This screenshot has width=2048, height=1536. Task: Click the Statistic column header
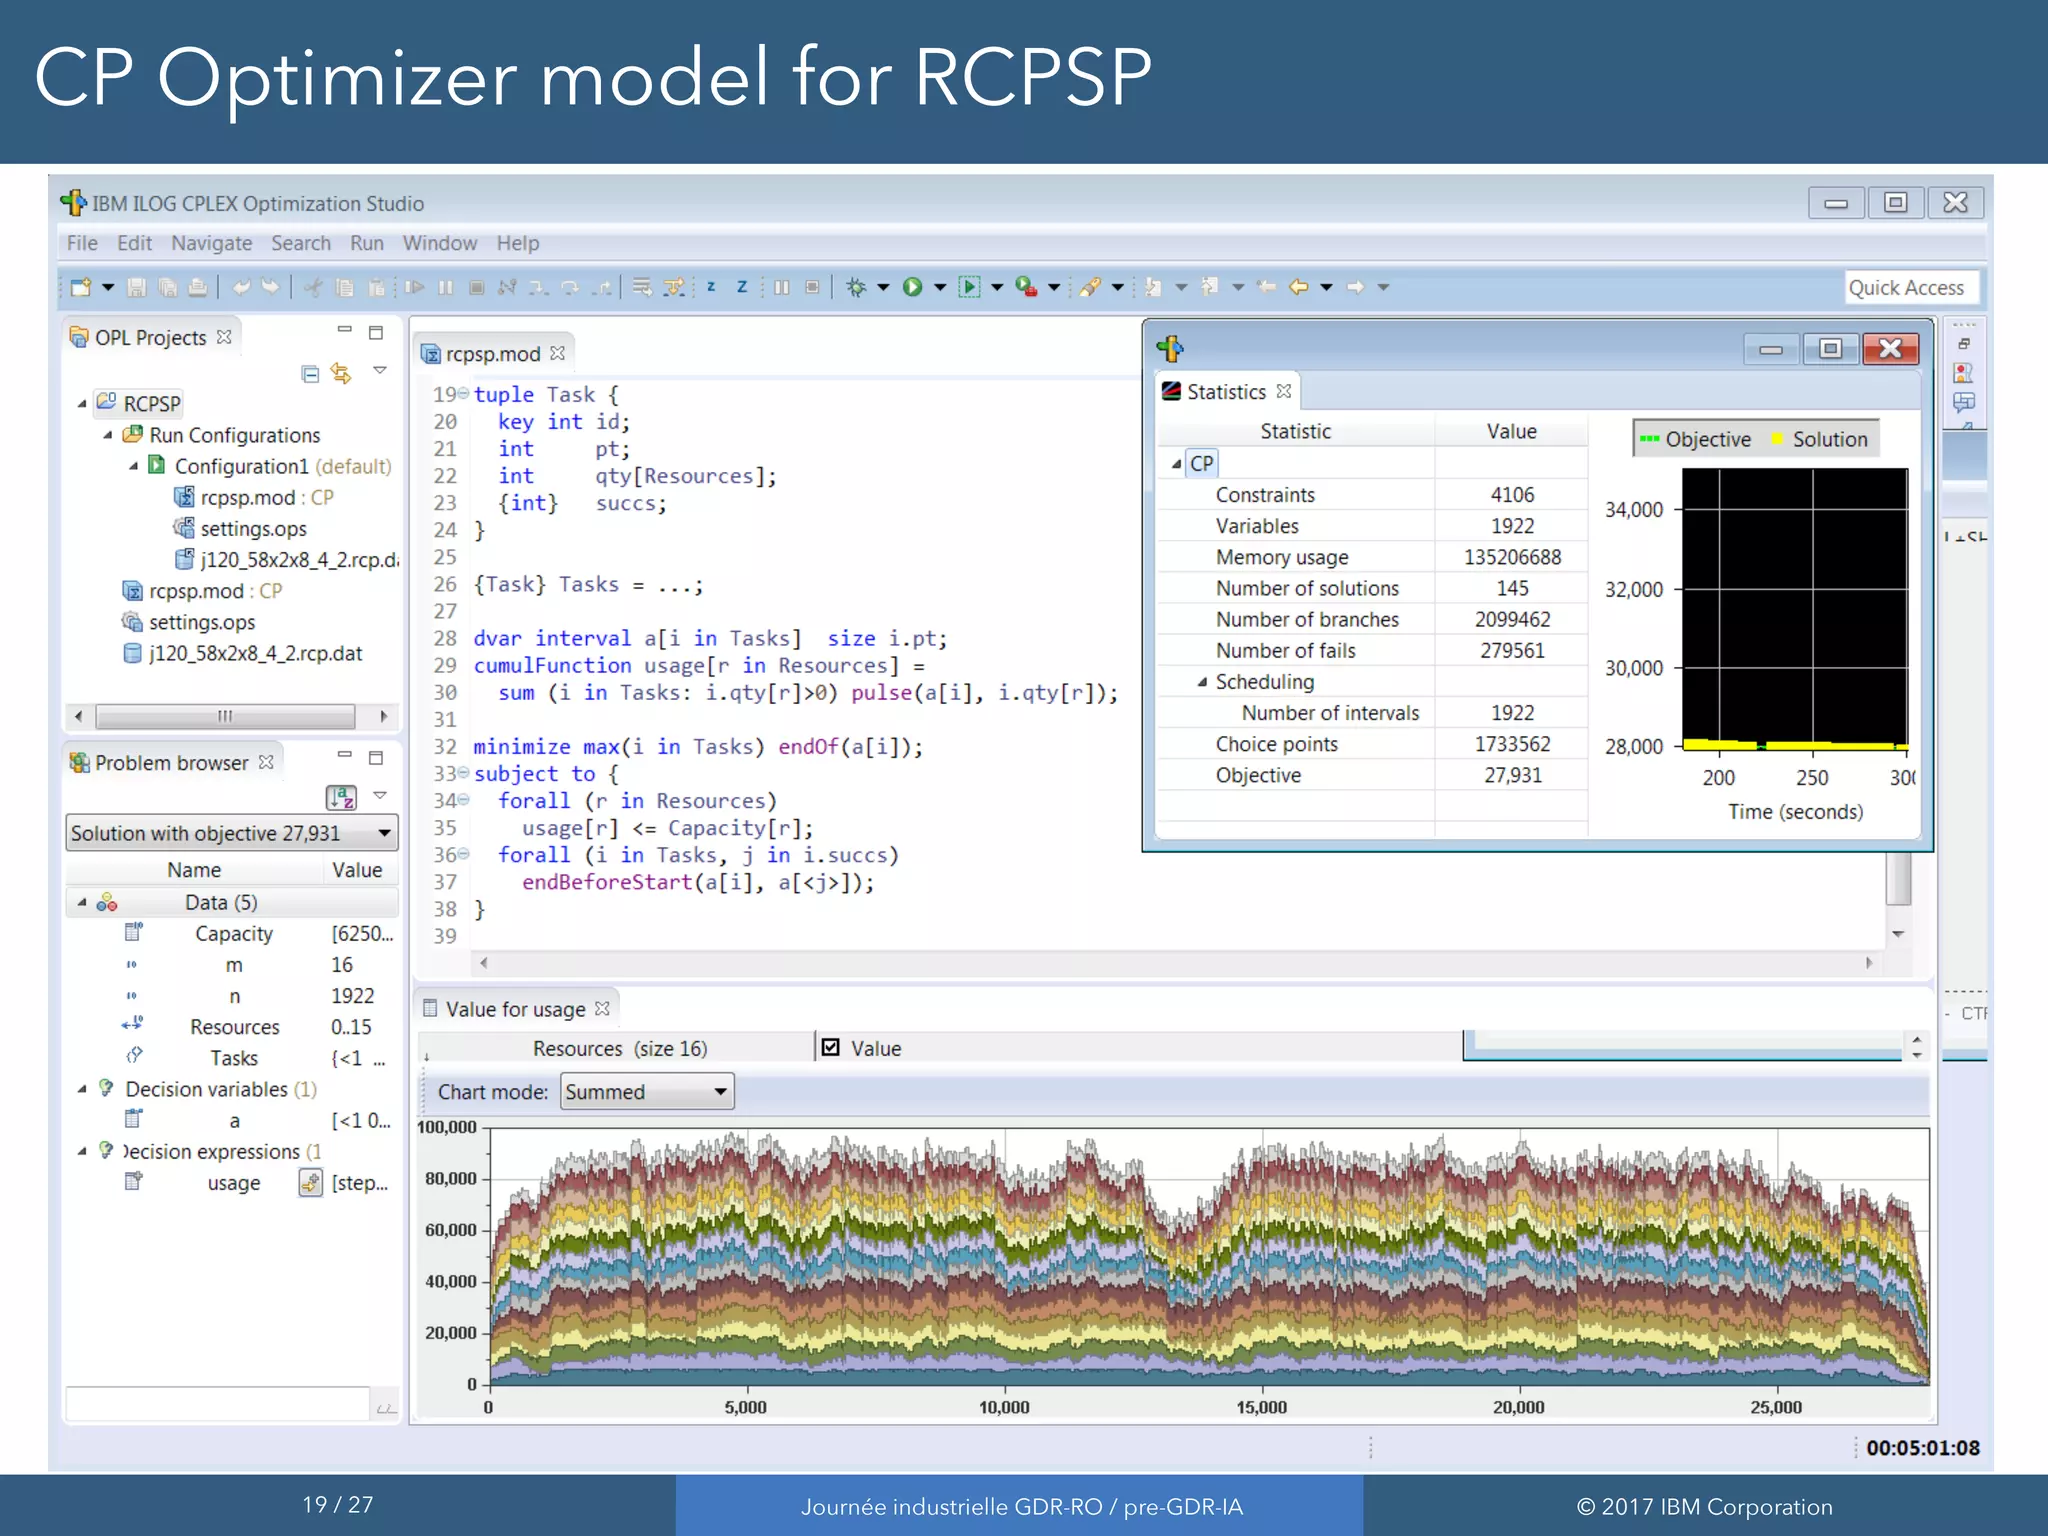1295,431
